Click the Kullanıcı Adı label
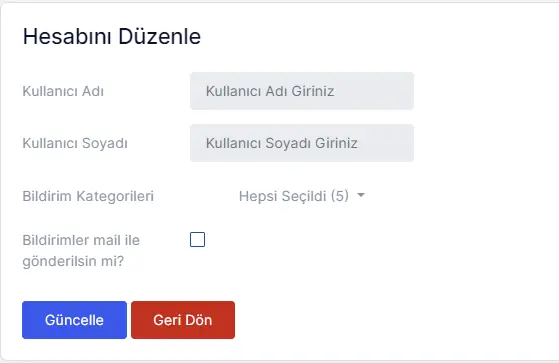This screenshot has width=559, height=363. click(63, 91)
